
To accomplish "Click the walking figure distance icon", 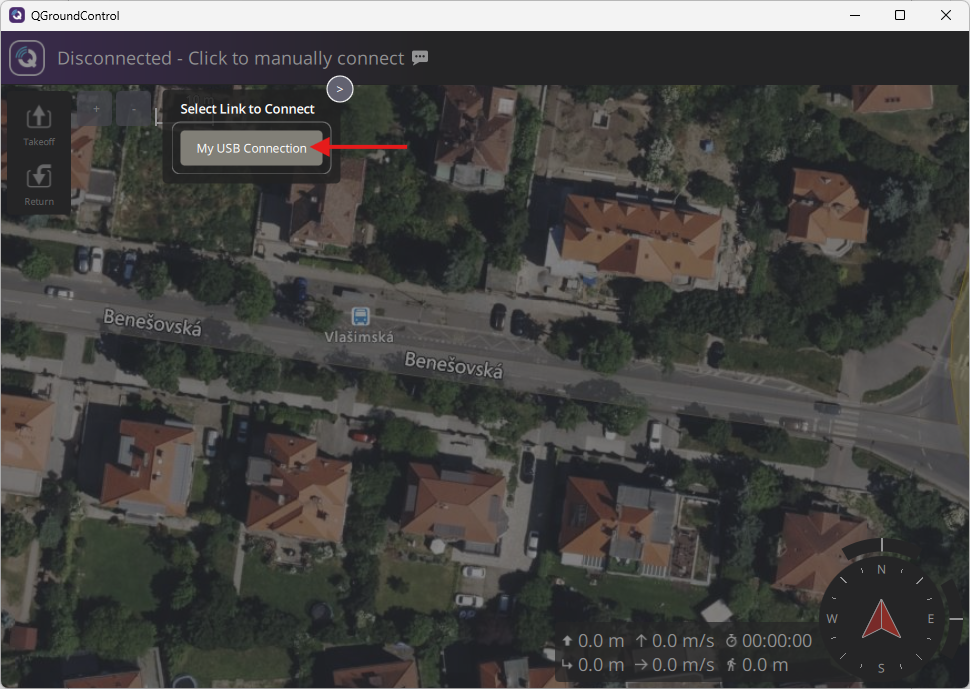I will click(x=732, y=665).
